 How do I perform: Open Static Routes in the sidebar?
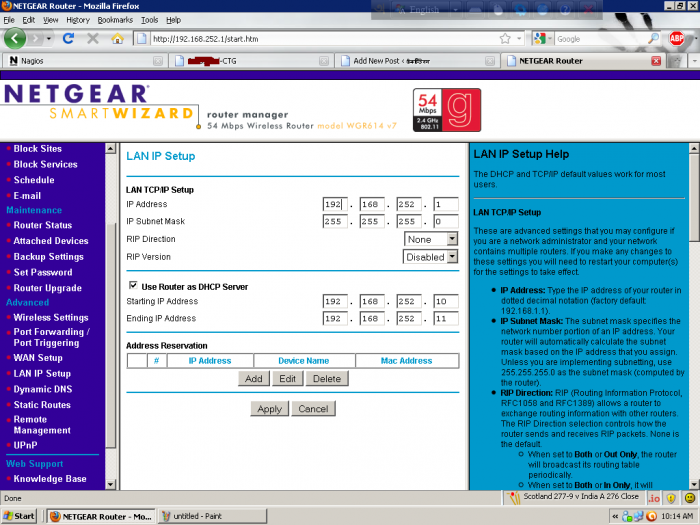pyautogui.click(x=42, y=405)
